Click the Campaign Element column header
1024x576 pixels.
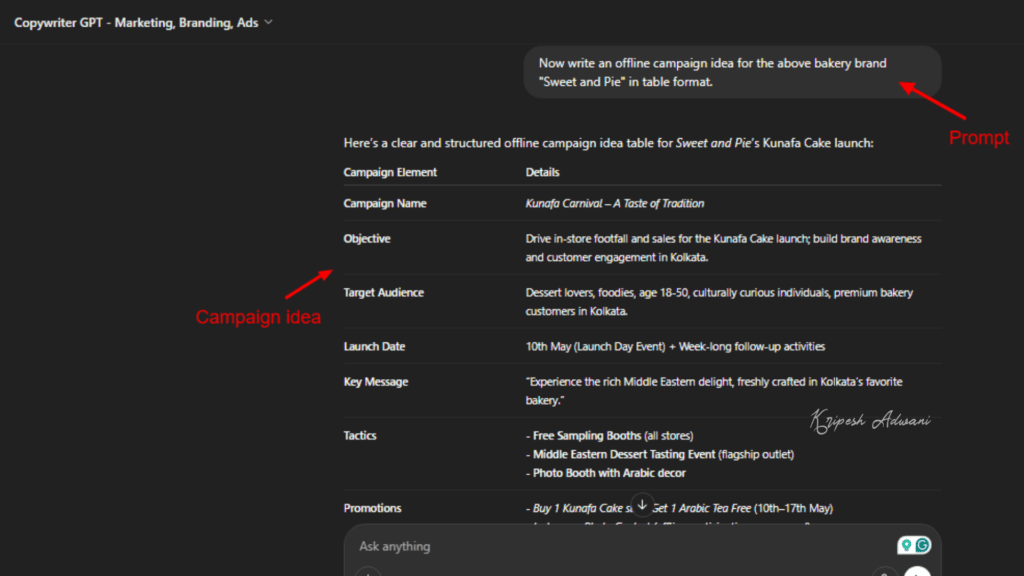tap(392, 172)
